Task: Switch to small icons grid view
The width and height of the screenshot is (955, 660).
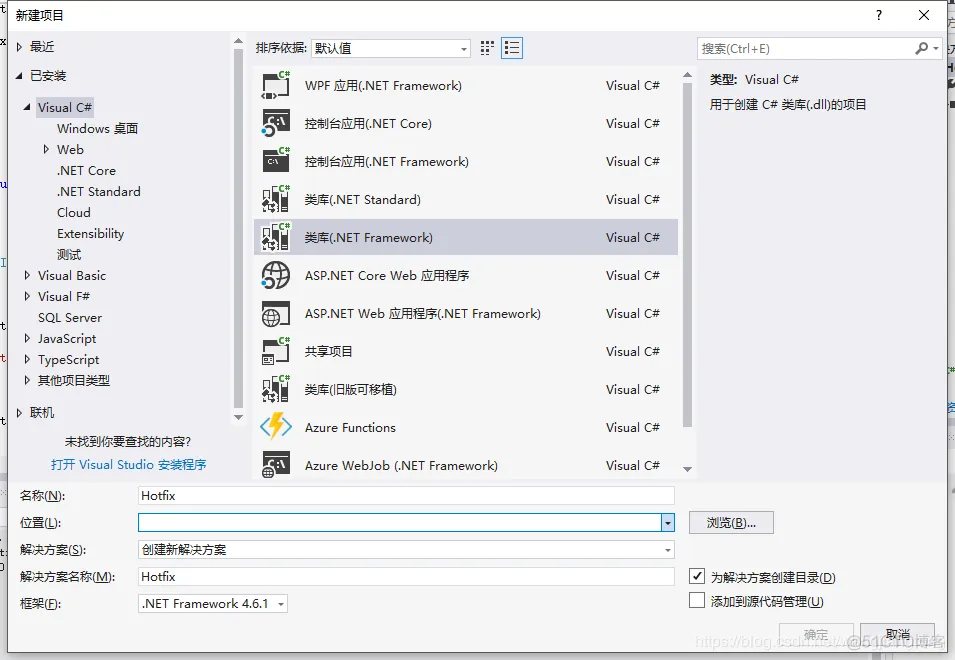Action: (487, 48)
